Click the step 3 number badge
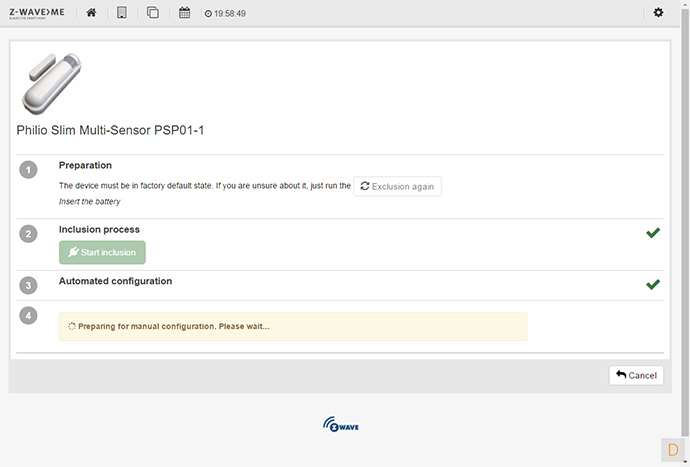 [x=28, y=286]
